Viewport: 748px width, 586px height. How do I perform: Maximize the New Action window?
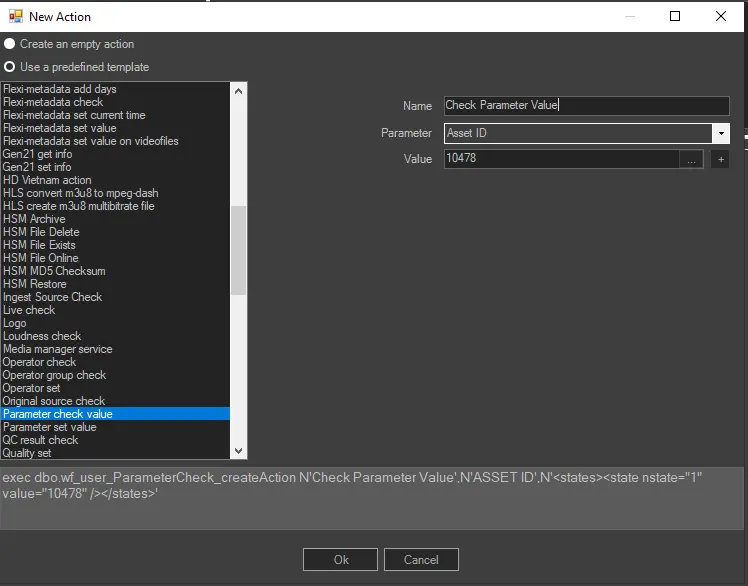tap(675, 16)
